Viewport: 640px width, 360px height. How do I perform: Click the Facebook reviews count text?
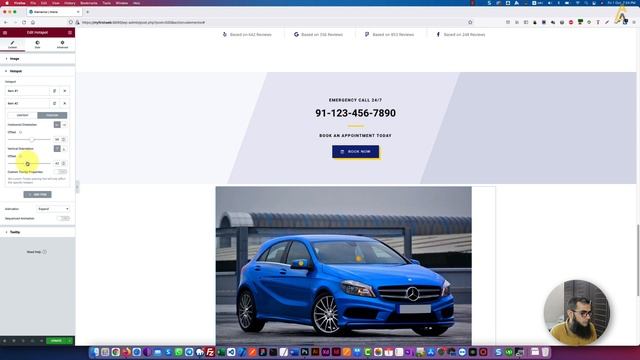(x=464, y=35)
